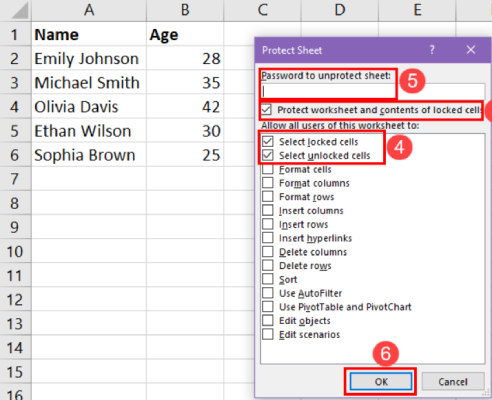Select row 10 header

pos(15,251)
